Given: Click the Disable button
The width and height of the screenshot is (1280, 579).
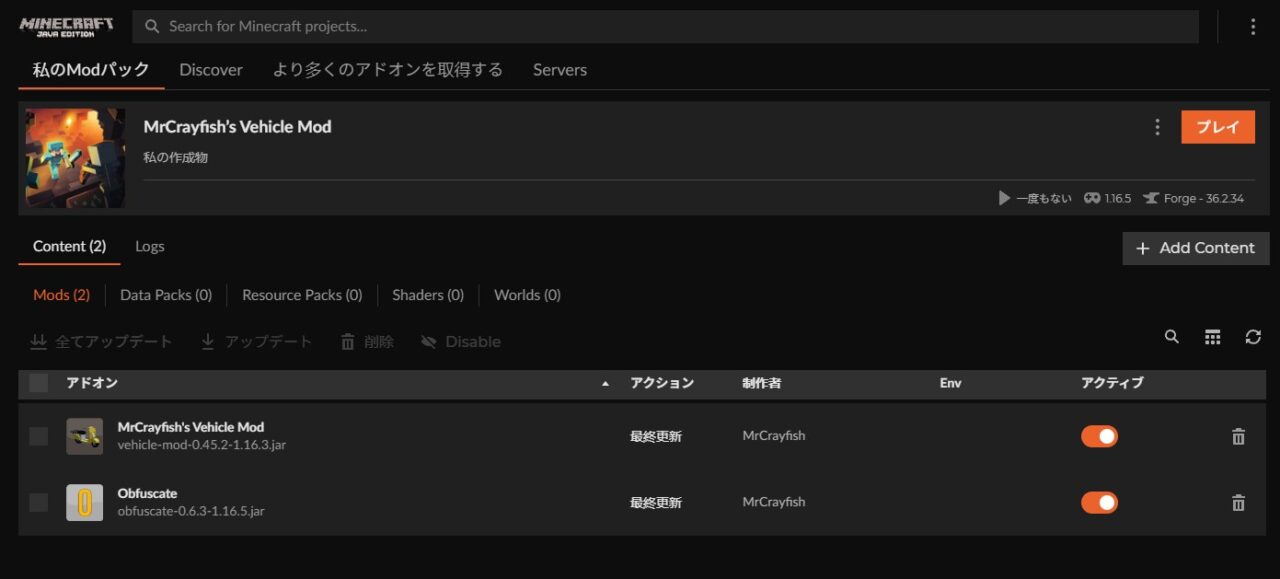Looking at the screenshot, I should [x=461, y=342].
